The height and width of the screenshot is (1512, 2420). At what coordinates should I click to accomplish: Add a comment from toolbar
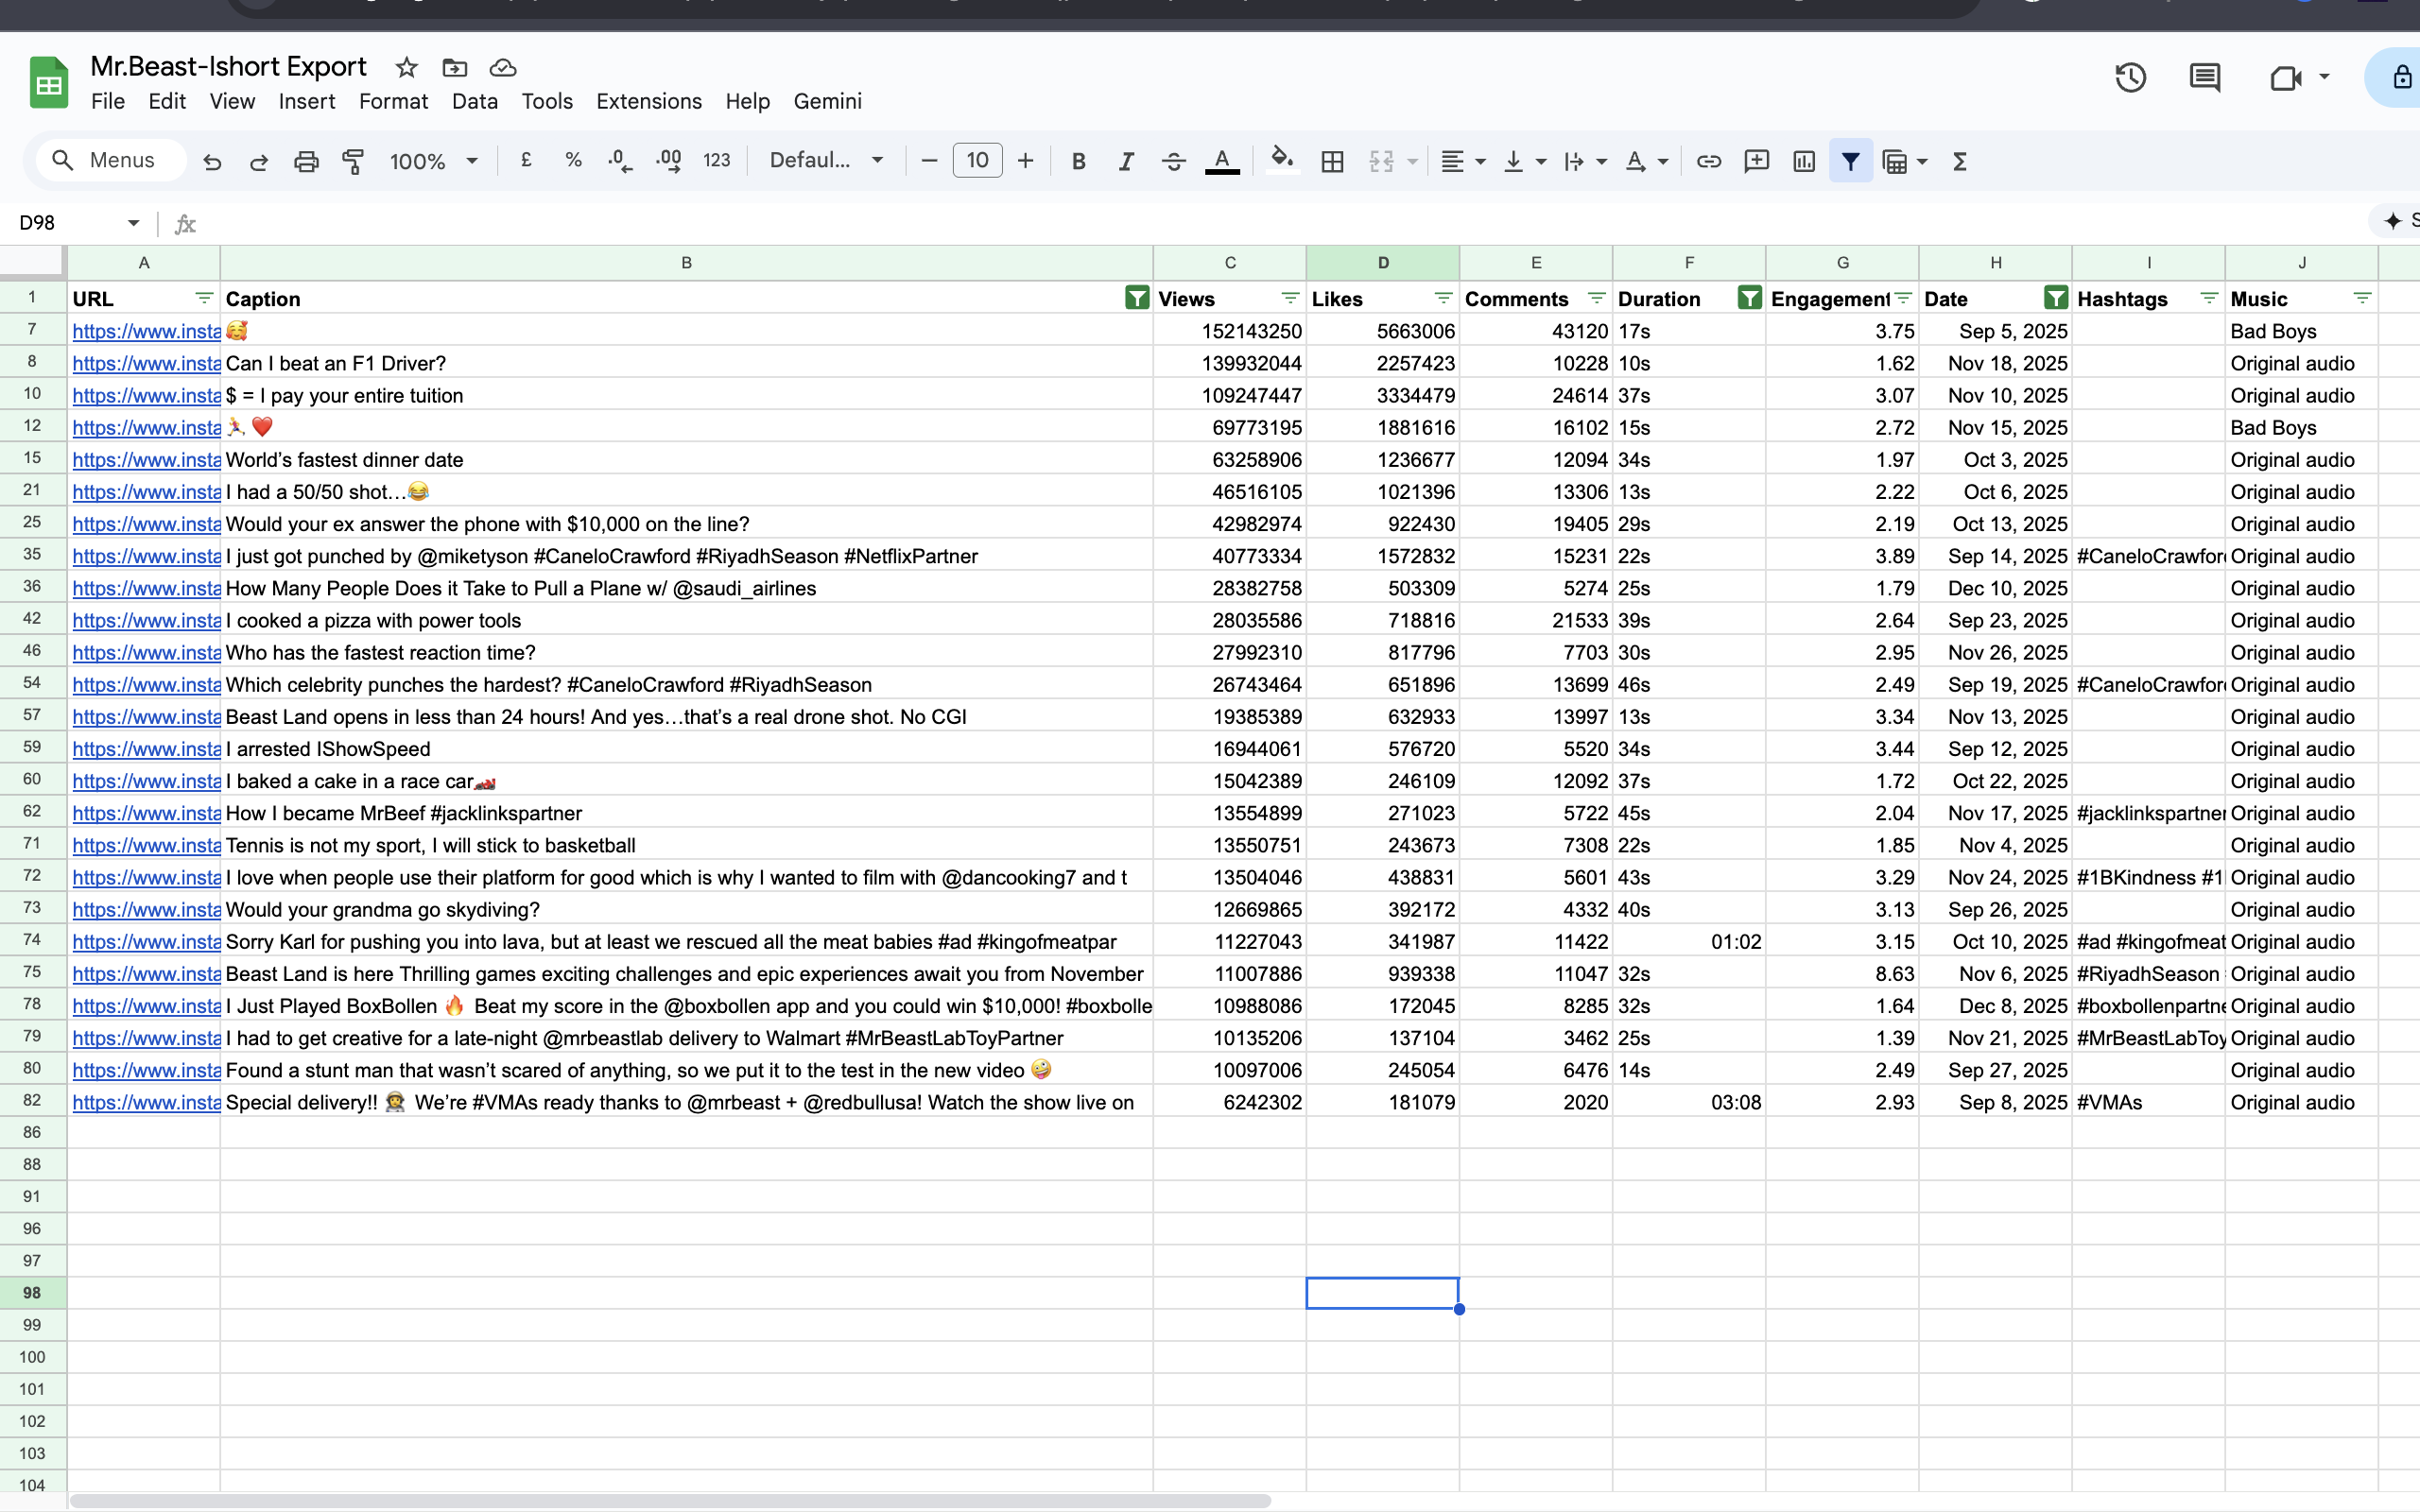tap(1756, 161)
